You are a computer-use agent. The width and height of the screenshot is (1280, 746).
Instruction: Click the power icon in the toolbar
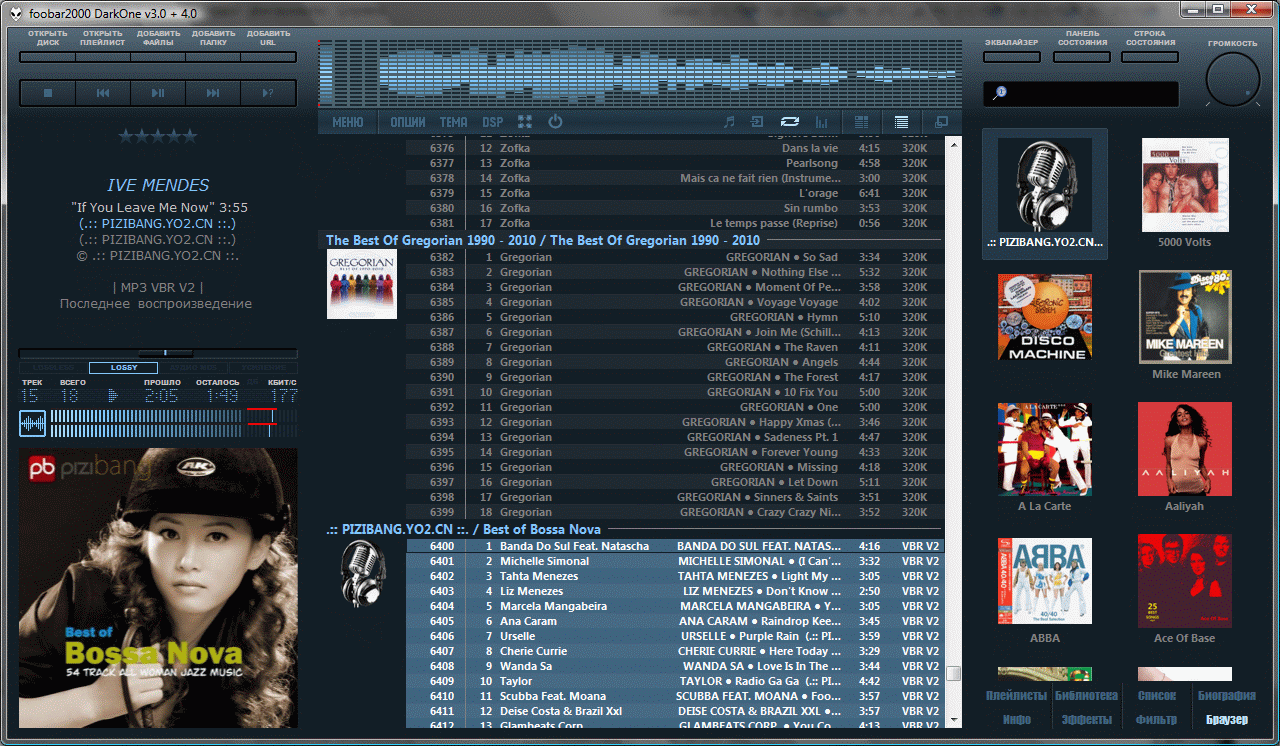[x=555, y=122]
